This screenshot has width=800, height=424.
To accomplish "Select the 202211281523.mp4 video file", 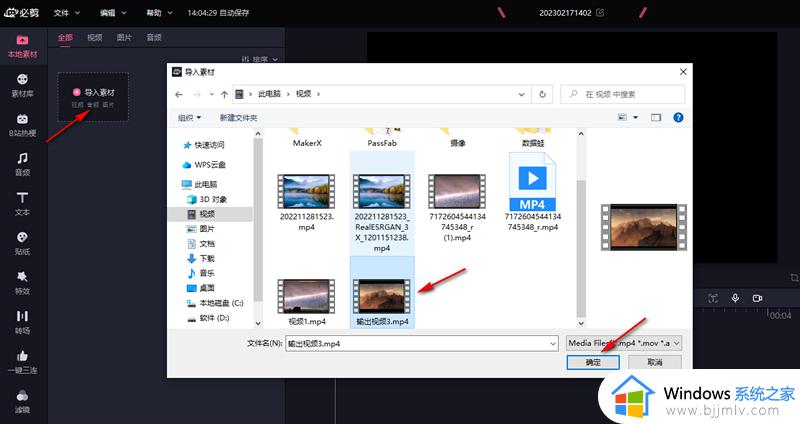I will coord(306,203).
